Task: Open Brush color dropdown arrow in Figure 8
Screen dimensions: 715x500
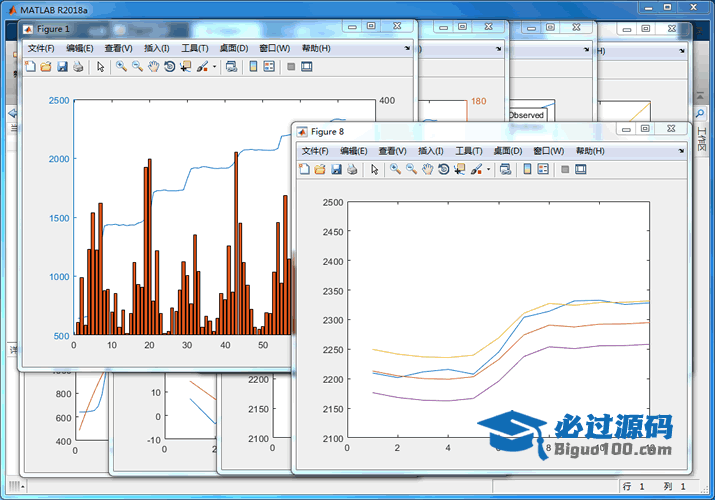Action: click(488, 170)
